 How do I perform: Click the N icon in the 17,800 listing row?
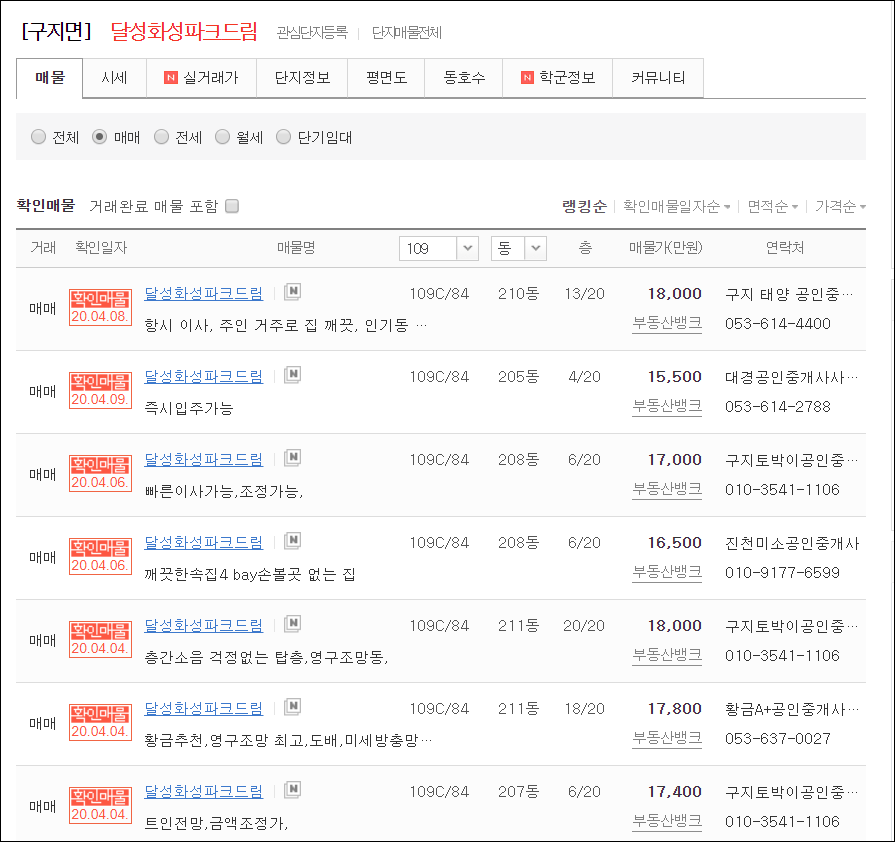(x=293, y=707)
